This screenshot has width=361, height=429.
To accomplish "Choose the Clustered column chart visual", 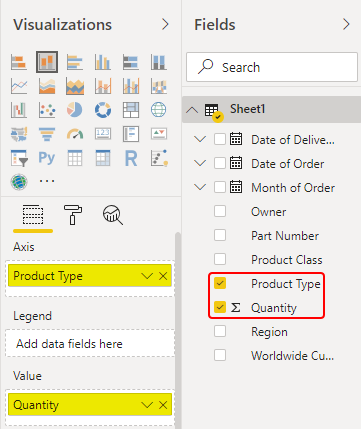I will [x=103, y=62].
